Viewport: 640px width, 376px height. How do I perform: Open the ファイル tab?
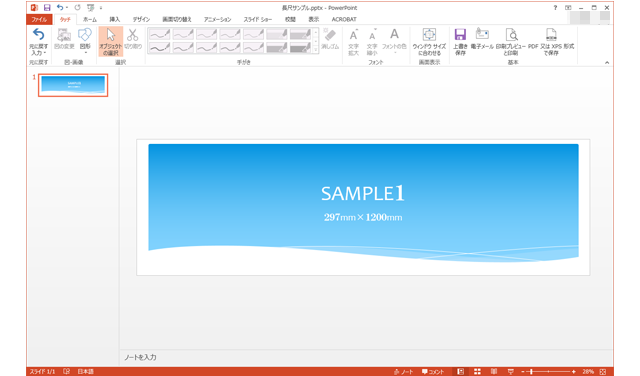coord(39,19)
